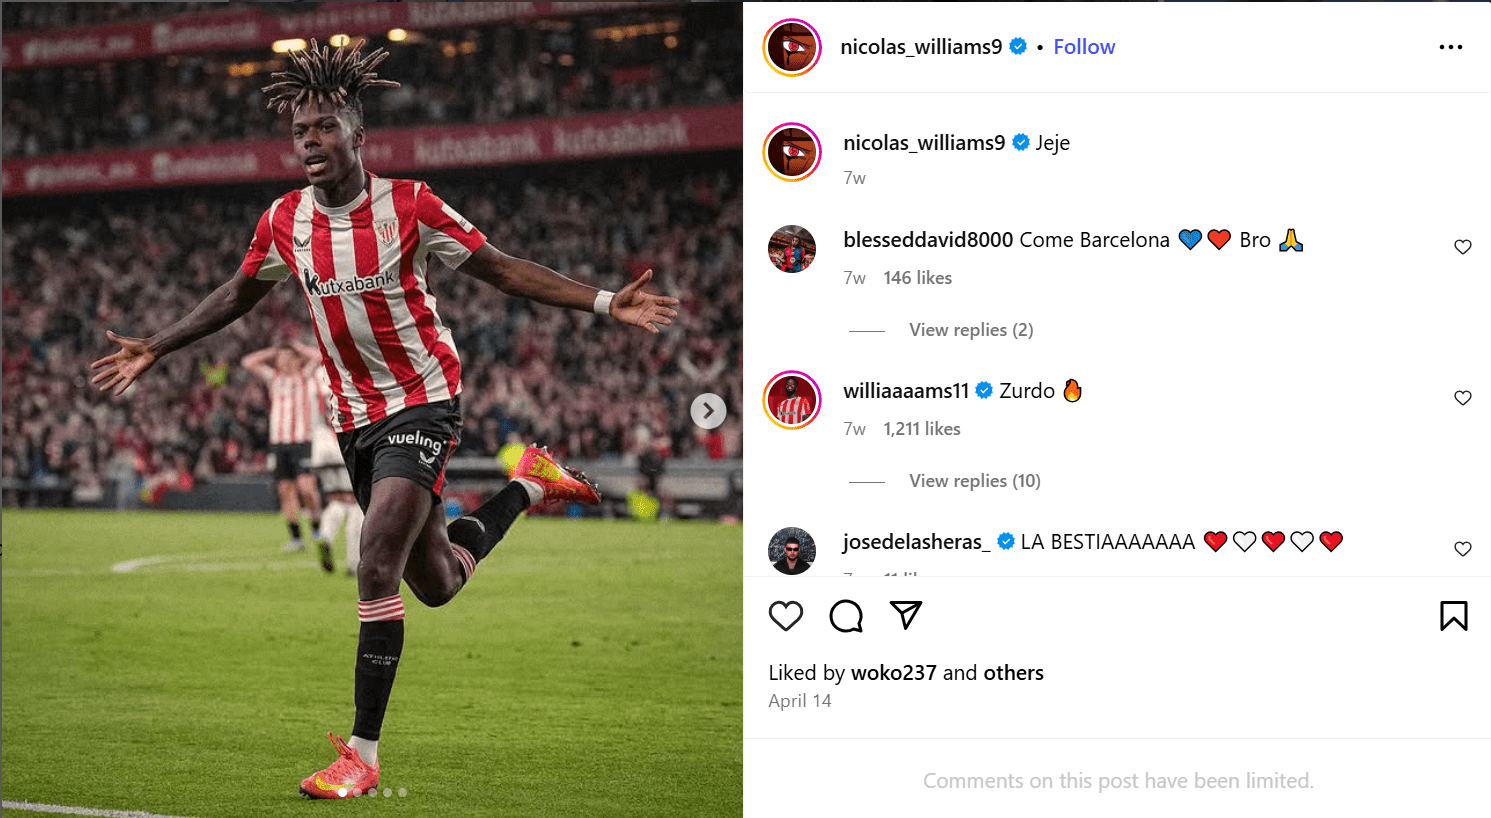View likes by clicking 'others'
This screenshot has width=1491, height=818.
1013,673
